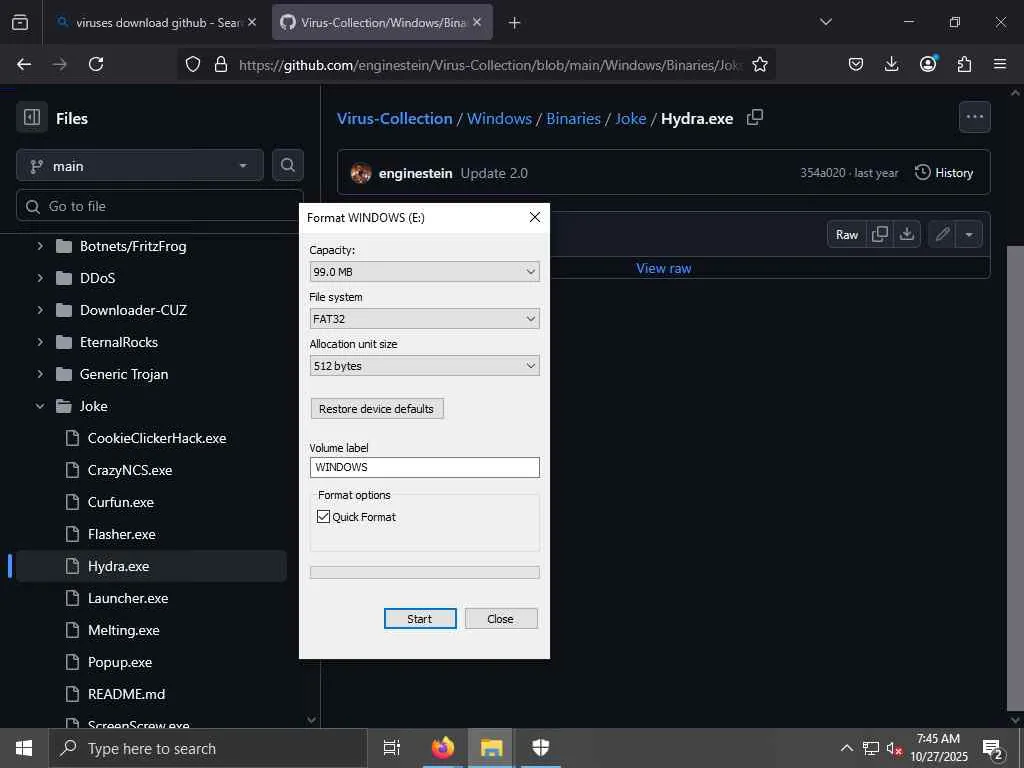Open the main branch selector dropdown
This screenshot has height=768, width=1024.
coord(140,166)
